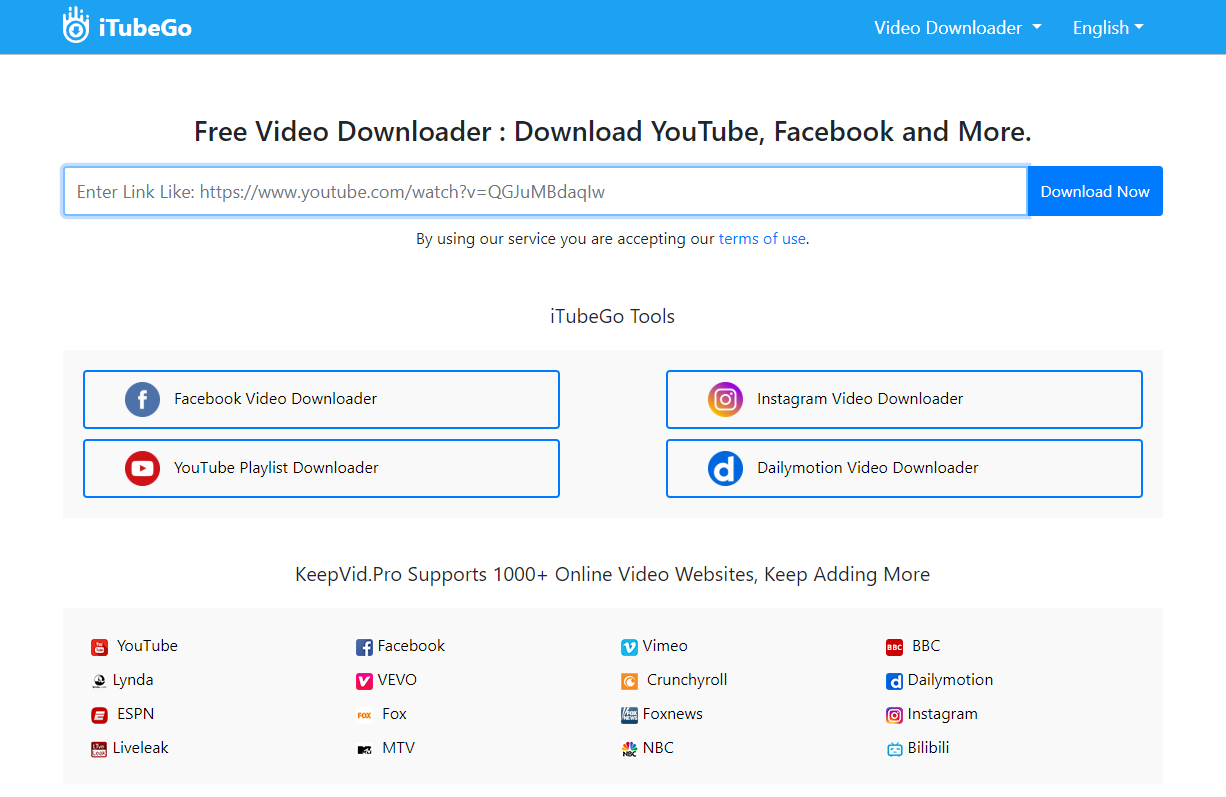Screen dimensions: 1226x797
Task: Open the Video Downloader dropdown menu
Action: [x=958, y=28]
